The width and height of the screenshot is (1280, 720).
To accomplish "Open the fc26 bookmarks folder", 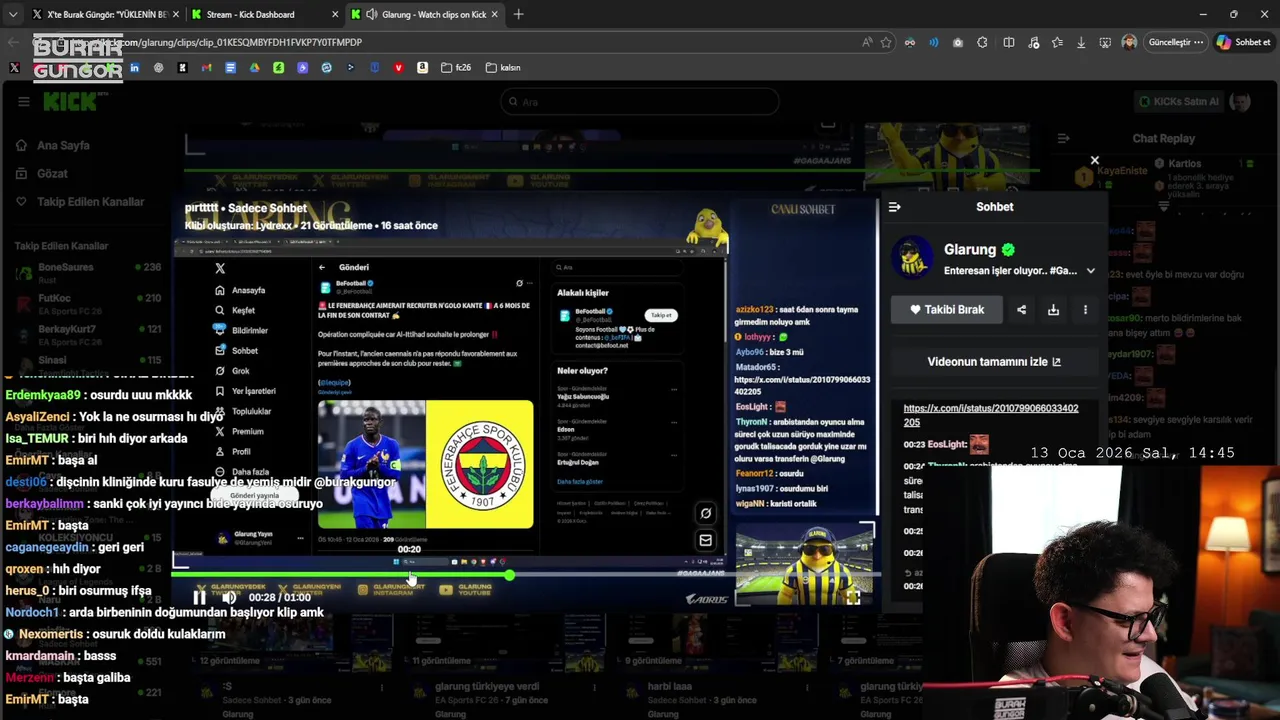I will click(x=456, y=68).
